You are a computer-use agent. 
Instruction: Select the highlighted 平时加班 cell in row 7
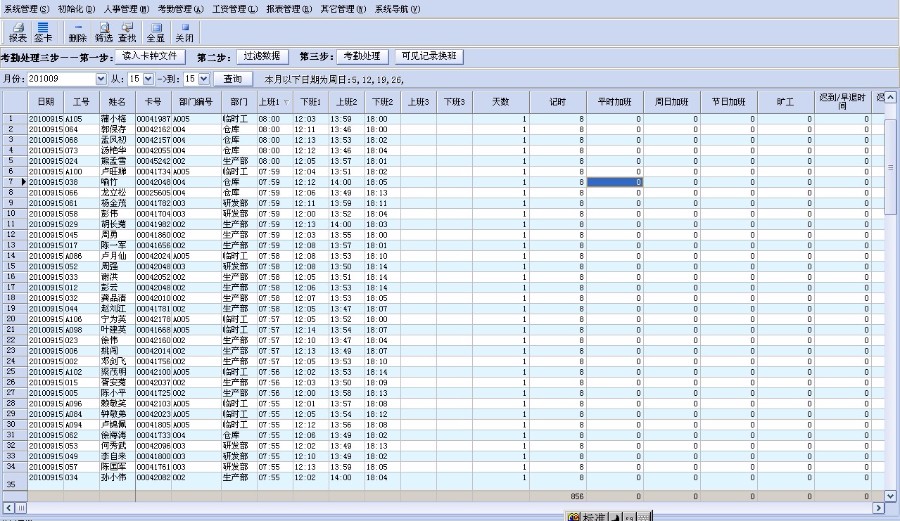615,182
